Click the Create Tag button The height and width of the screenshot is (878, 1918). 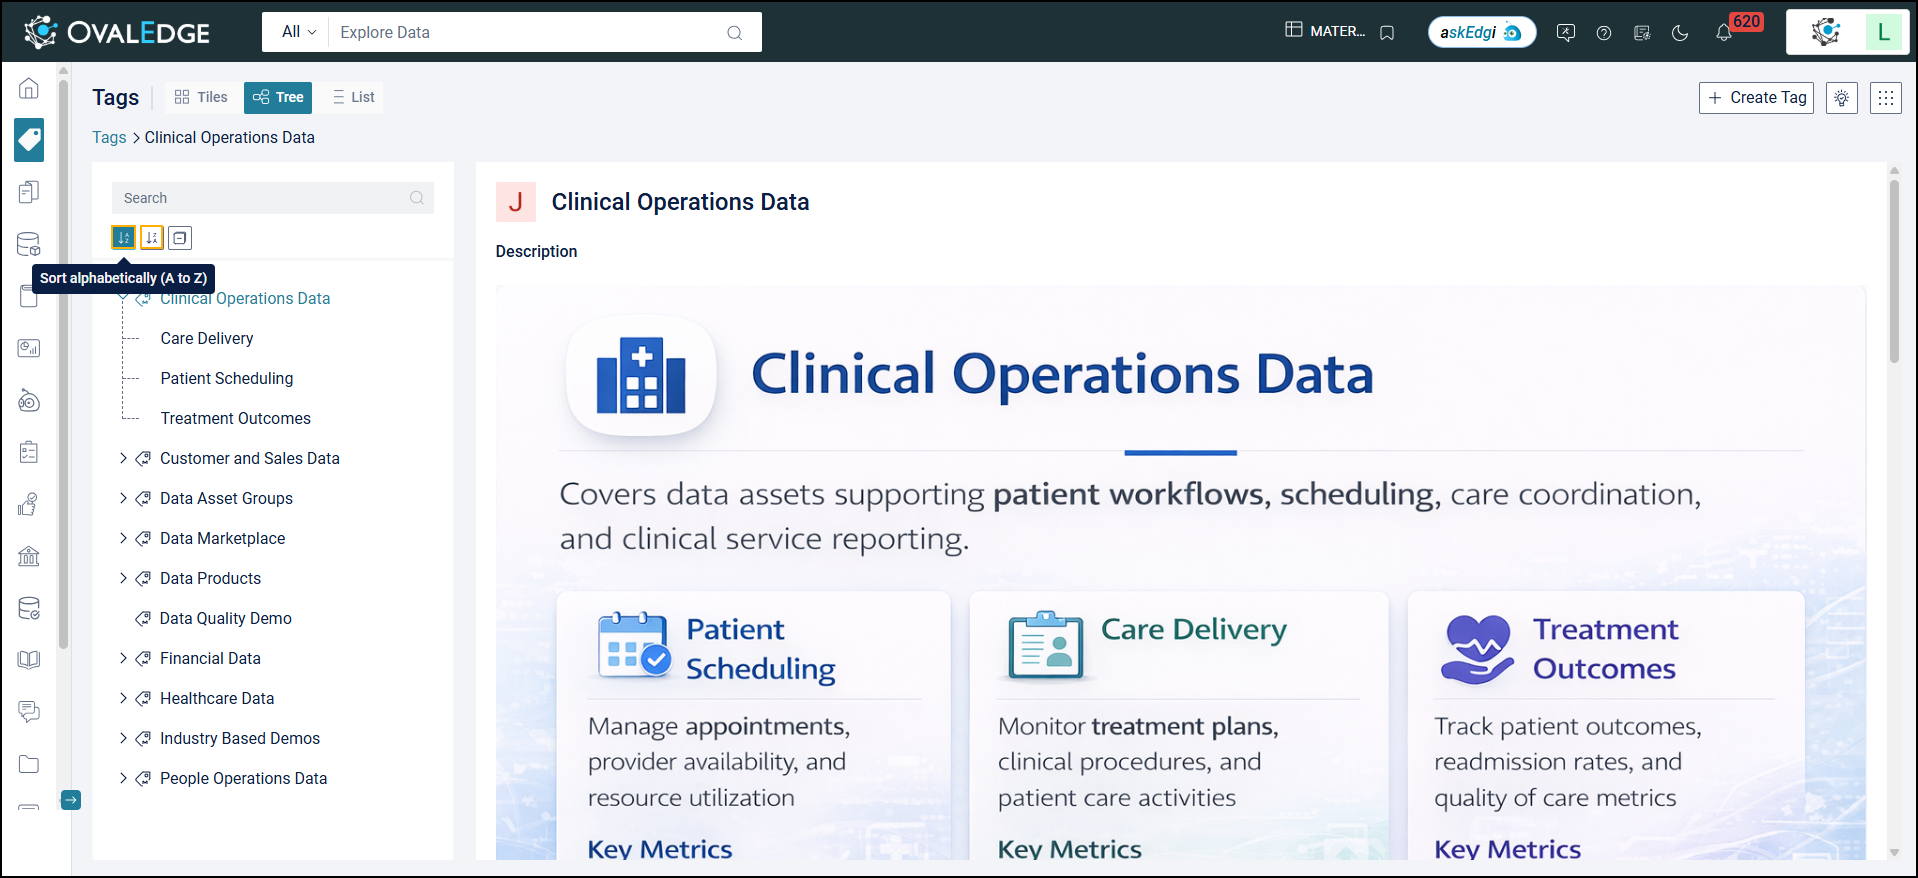coord(1756,98)
